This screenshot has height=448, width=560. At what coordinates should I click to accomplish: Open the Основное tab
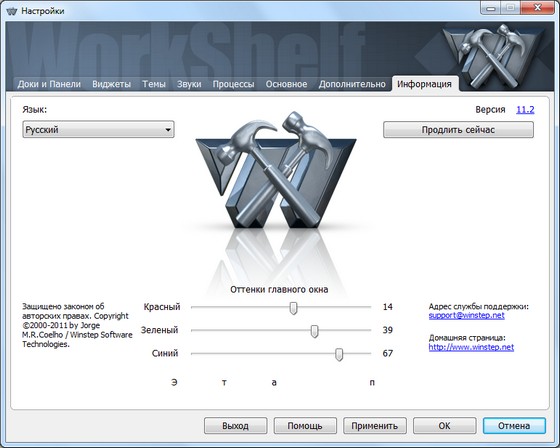[286, 84]
